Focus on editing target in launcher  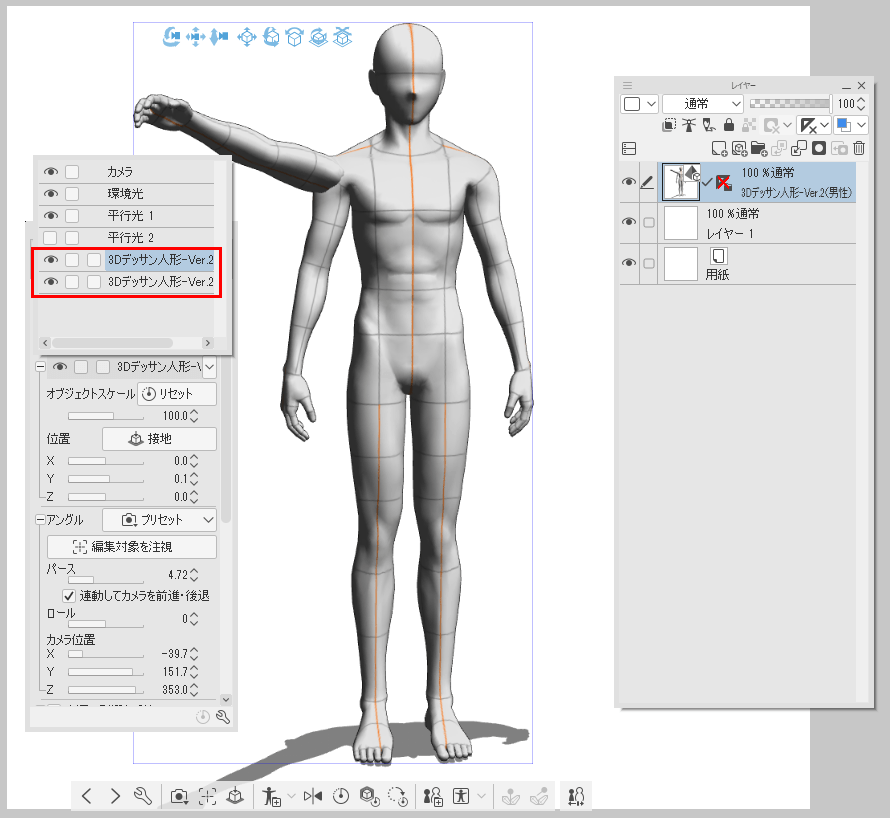coord(208,796)
